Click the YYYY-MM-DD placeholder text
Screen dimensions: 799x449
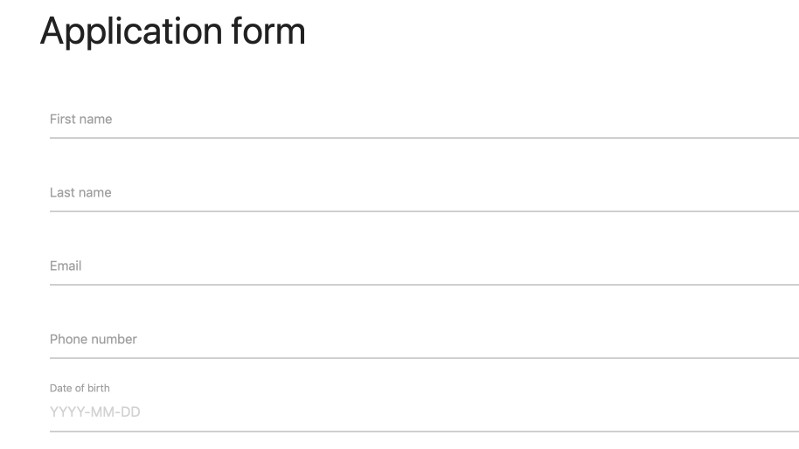(x=95, y=410)
